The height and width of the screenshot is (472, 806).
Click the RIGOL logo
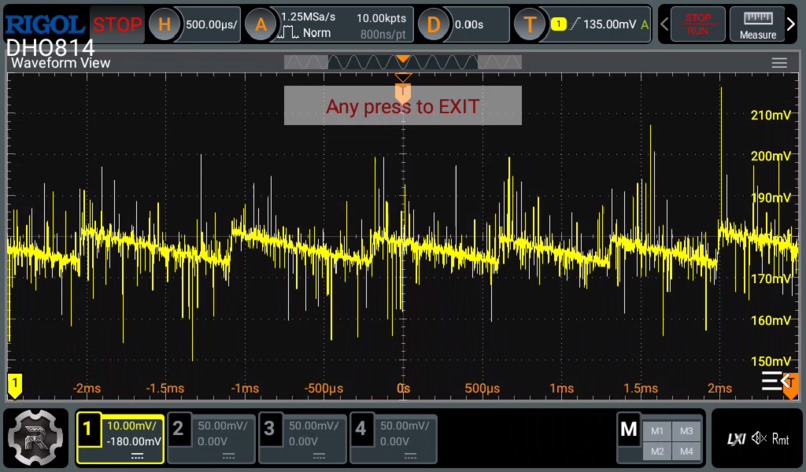coord(45,25)
